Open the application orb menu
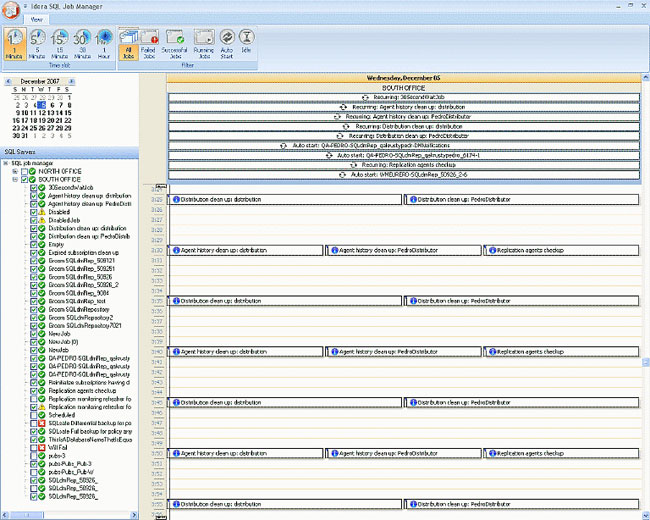Image resolution: width=650 pixels, height=520 pixels. pyautogui.click(x=10, y=10)
